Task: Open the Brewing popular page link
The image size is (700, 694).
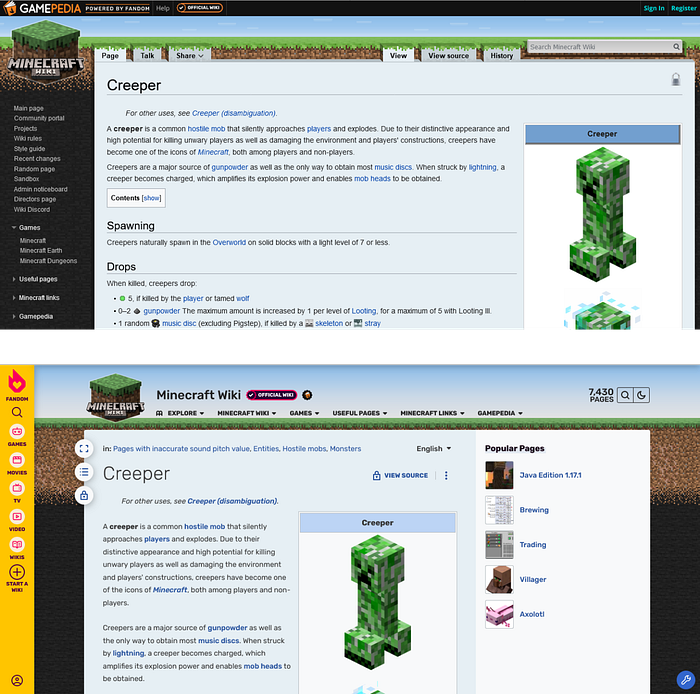Action: (534, 510)
